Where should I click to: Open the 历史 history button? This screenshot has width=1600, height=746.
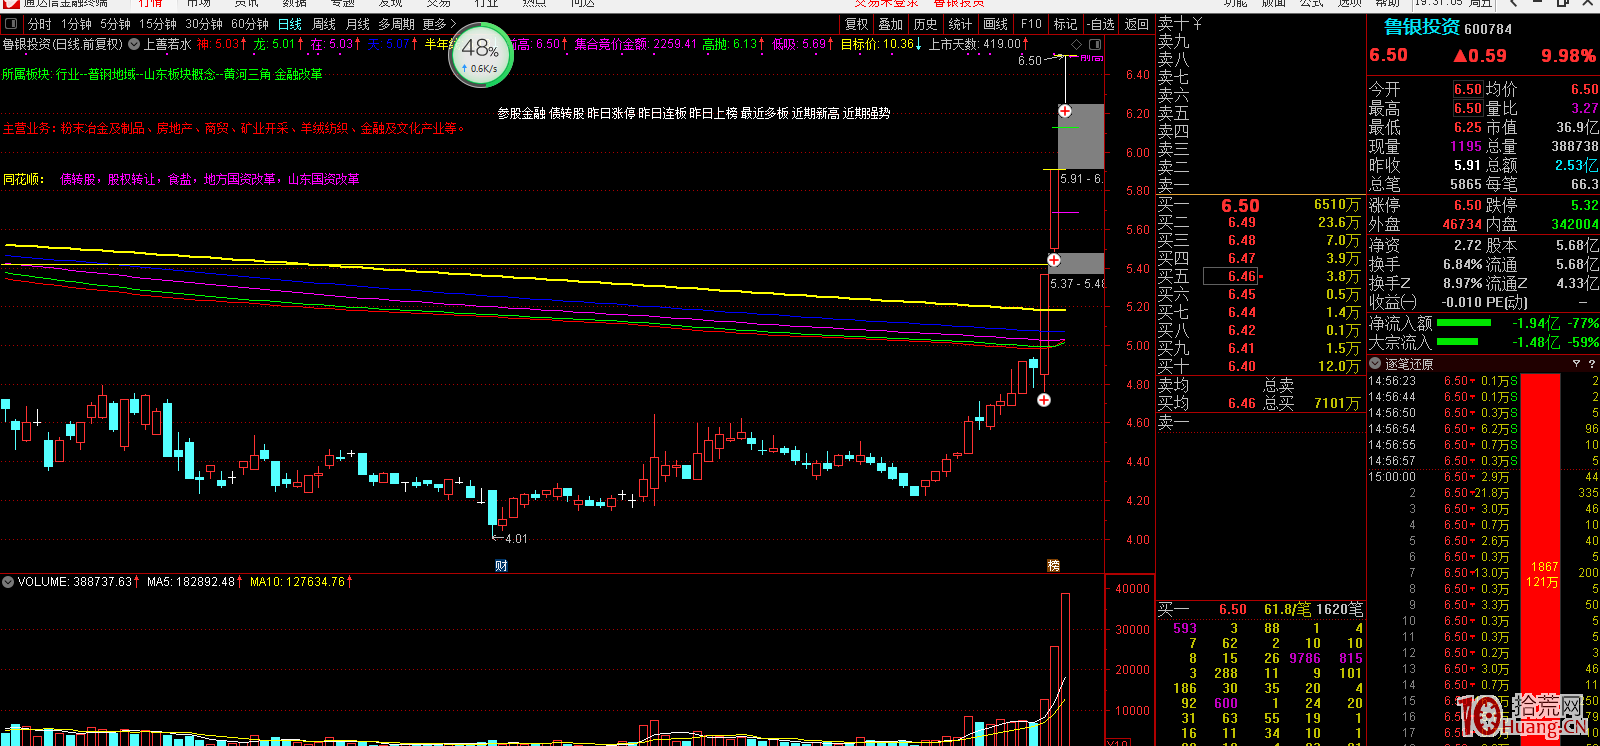pyautogui.click(x=926, y=24)
